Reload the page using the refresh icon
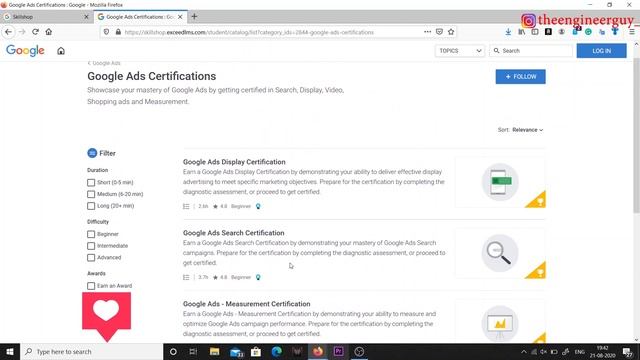The image size is (640, 360). click(x=36, y=32)
